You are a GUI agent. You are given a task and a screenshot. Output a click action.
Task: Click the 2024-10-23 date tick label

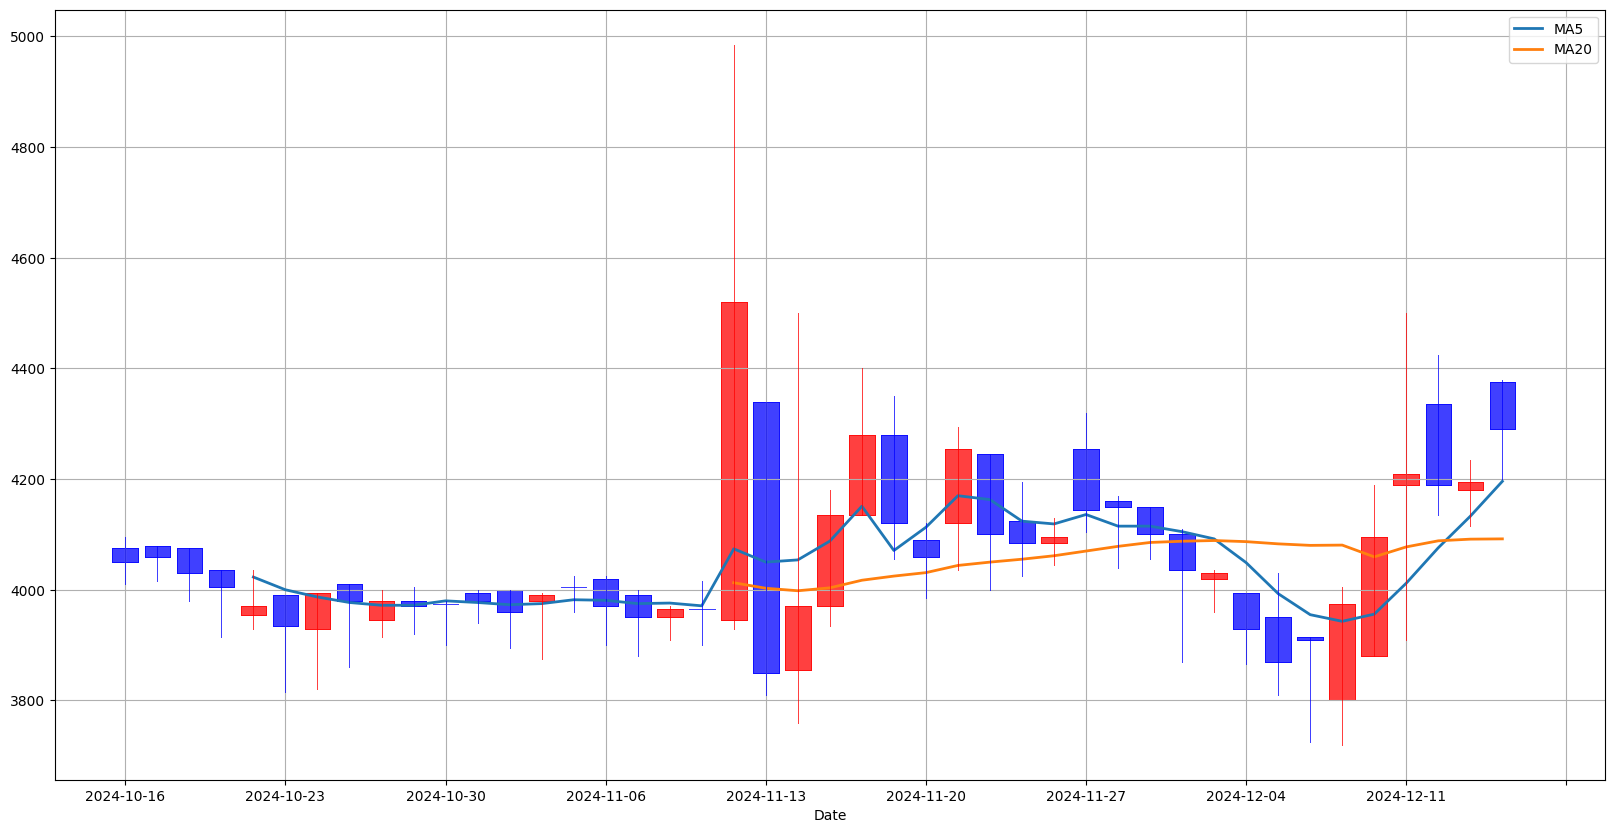[285, 796]
